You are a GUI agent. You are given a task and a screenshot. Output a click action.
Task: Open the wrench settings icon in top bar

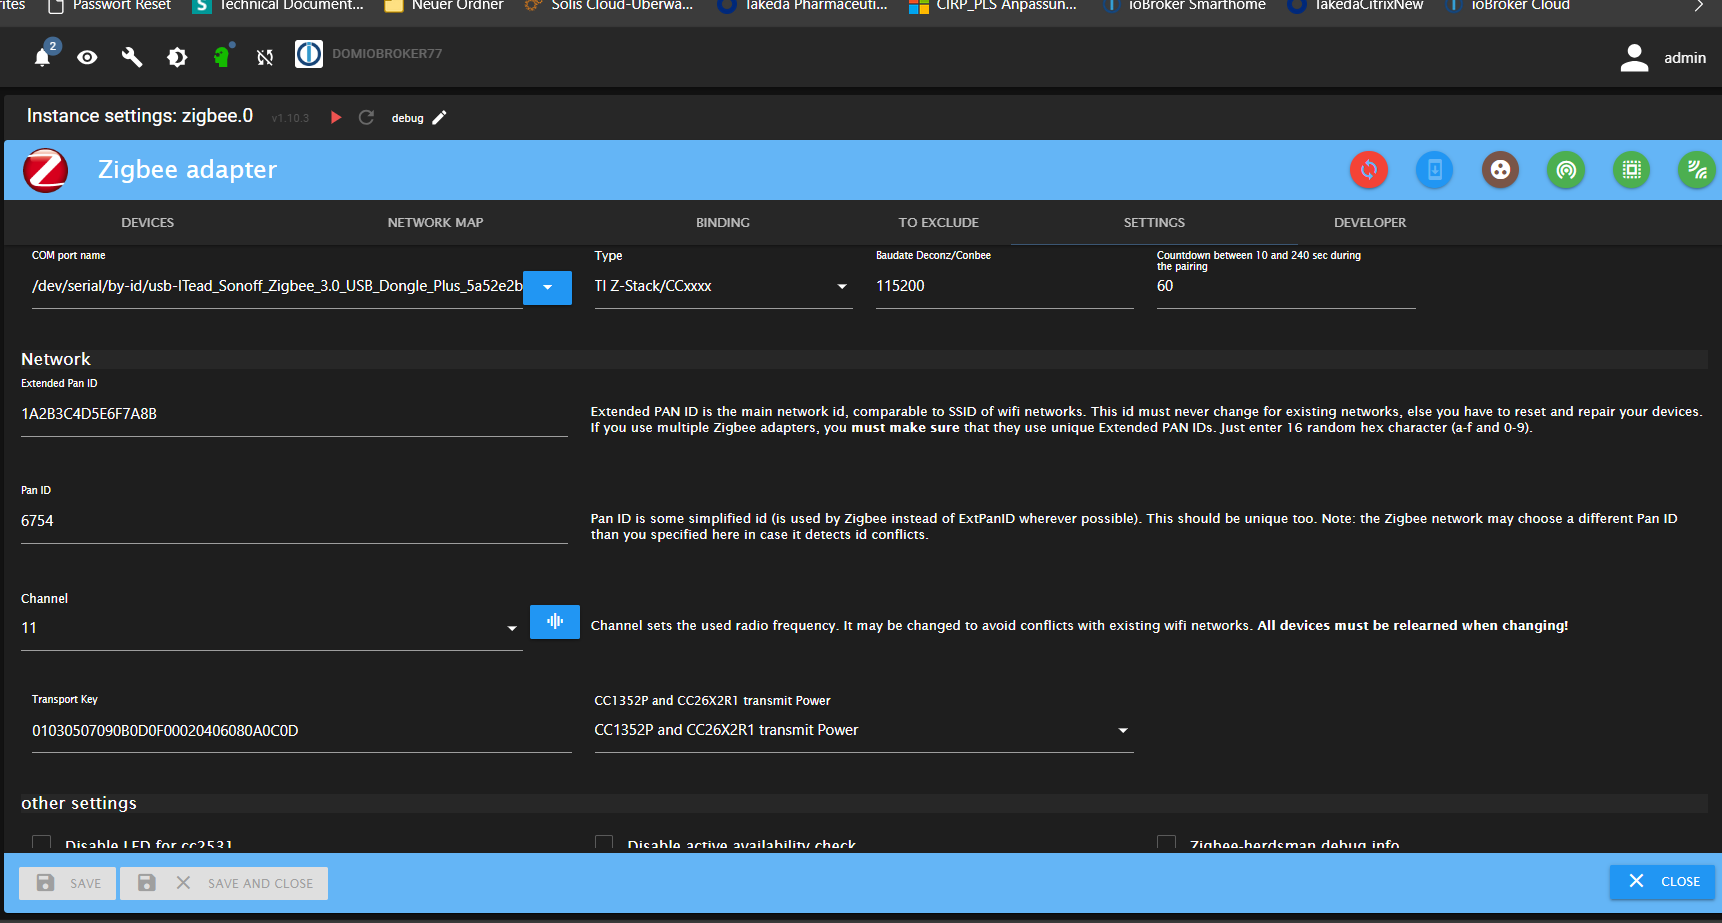[x=132, y=57]
